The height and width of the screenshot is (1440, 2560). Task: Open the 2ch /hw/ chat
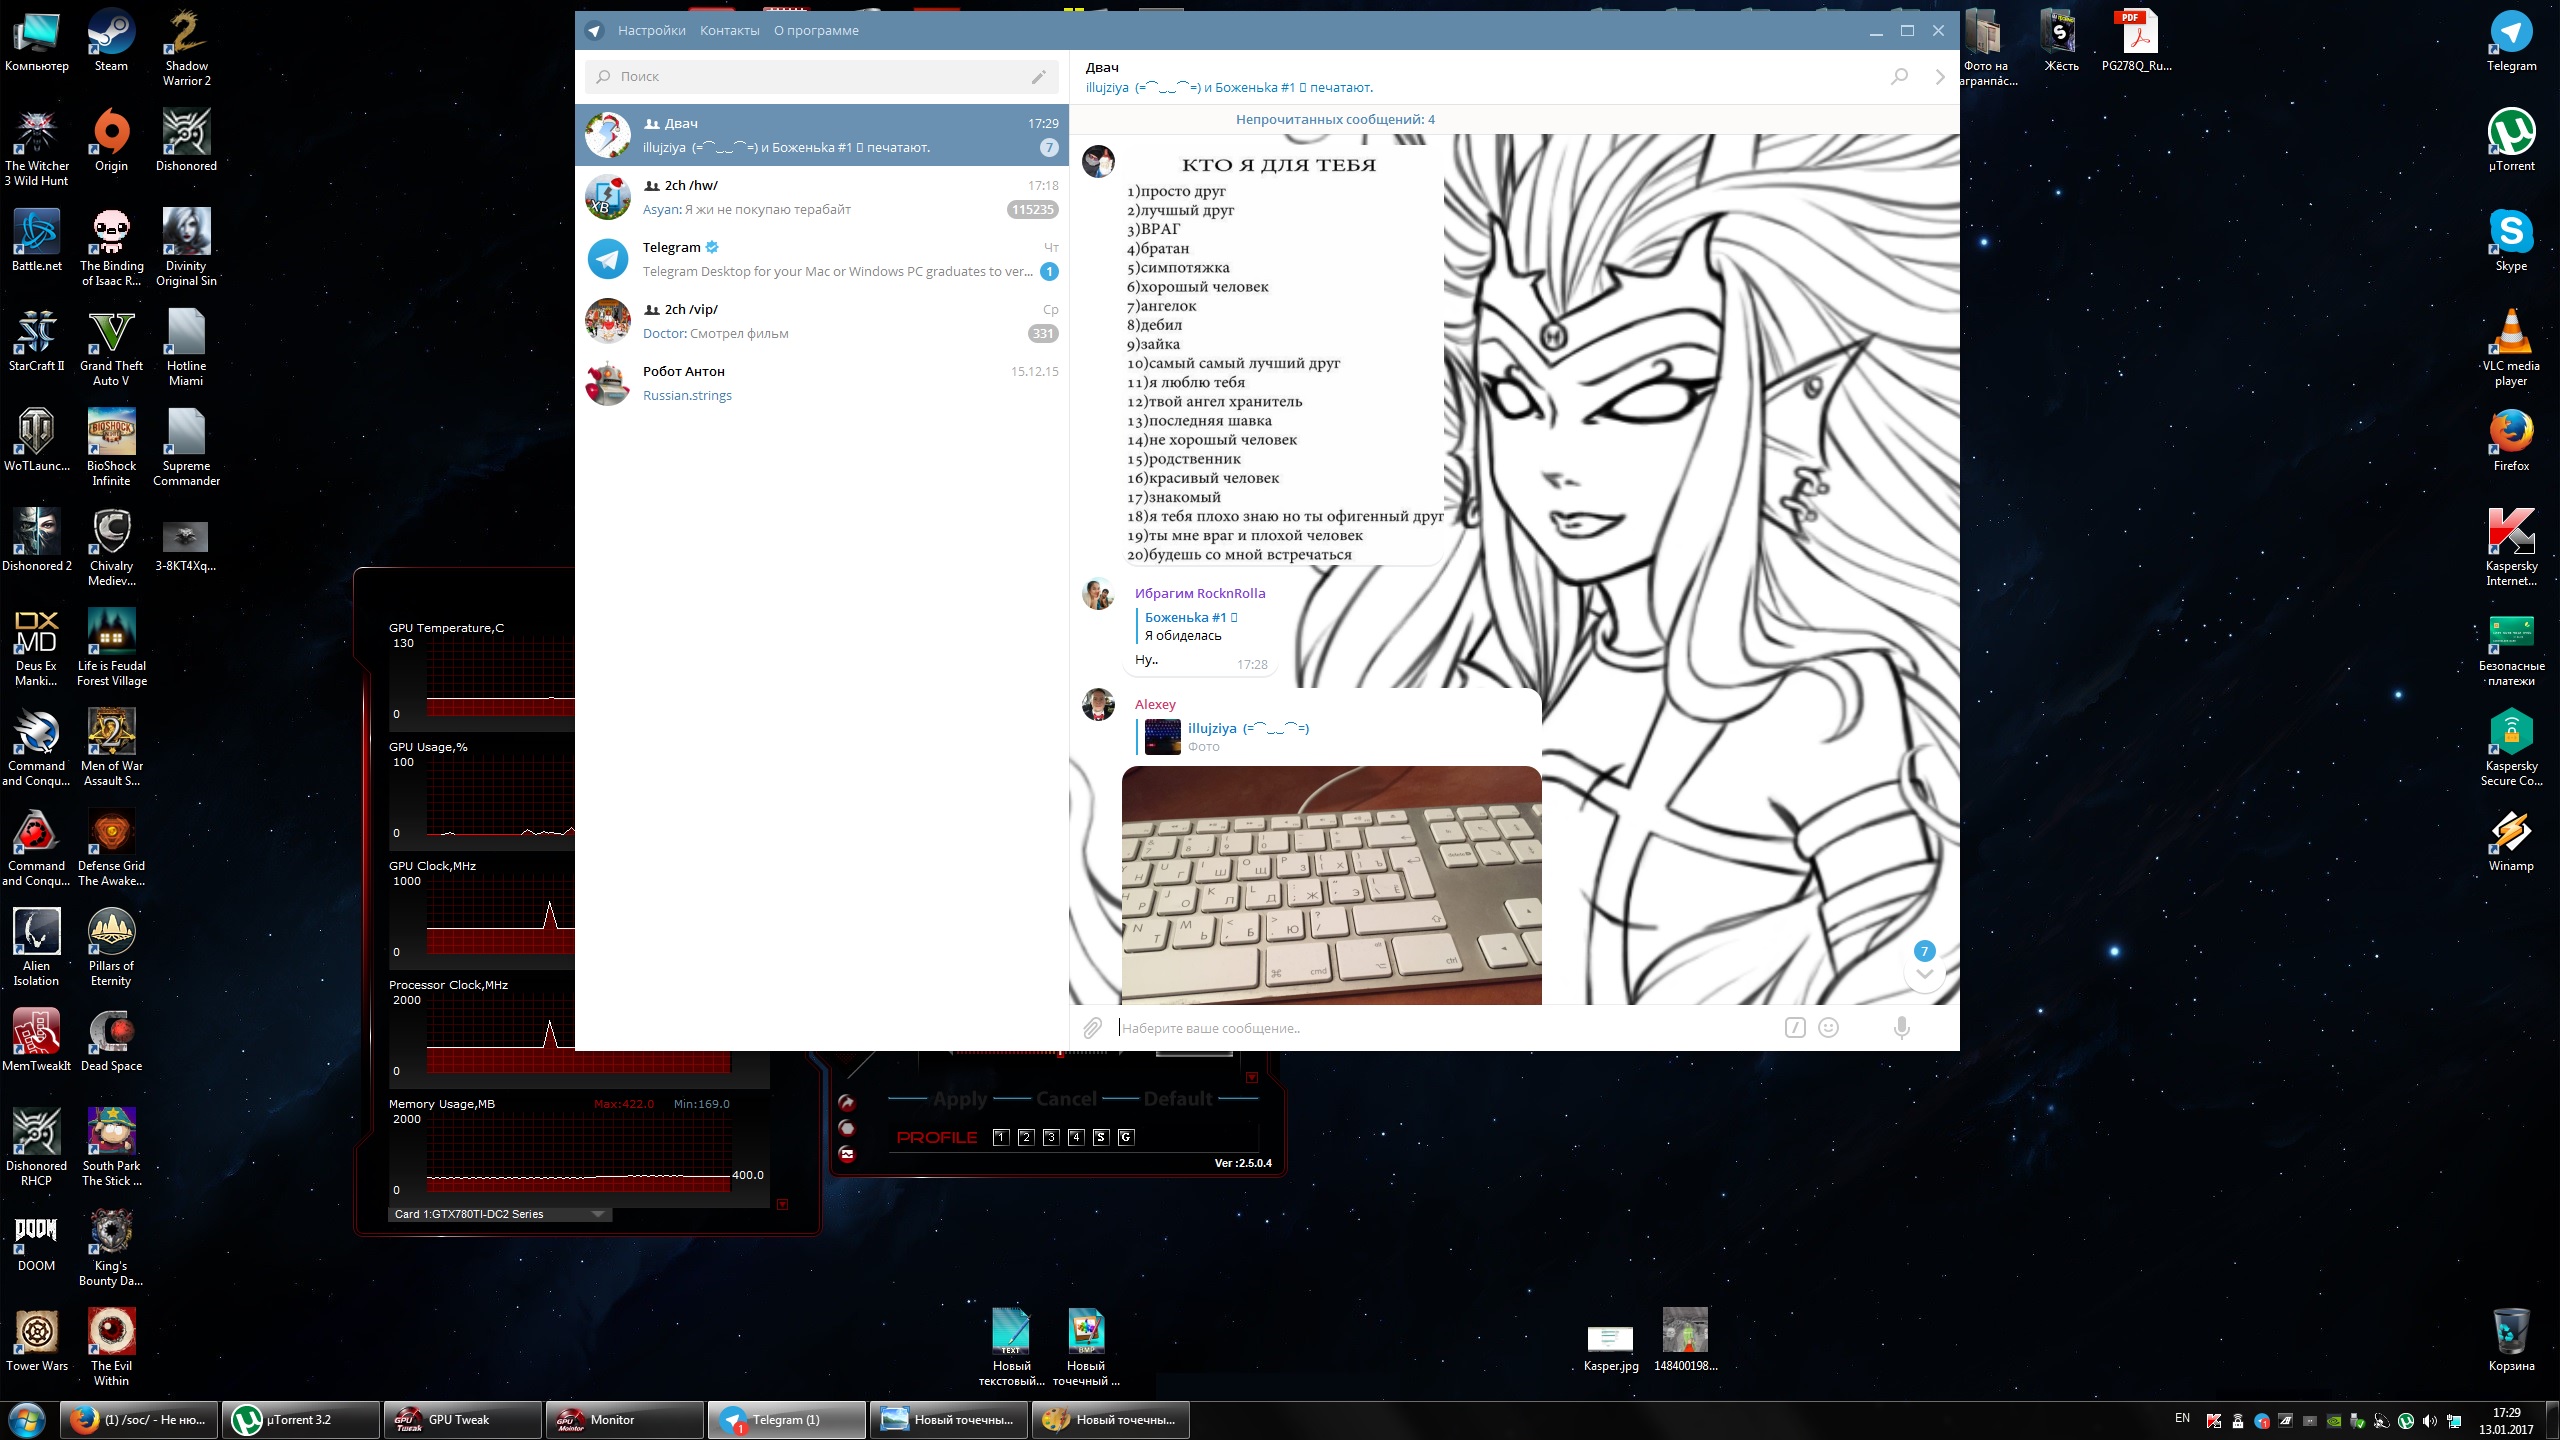tap(821, 197)
